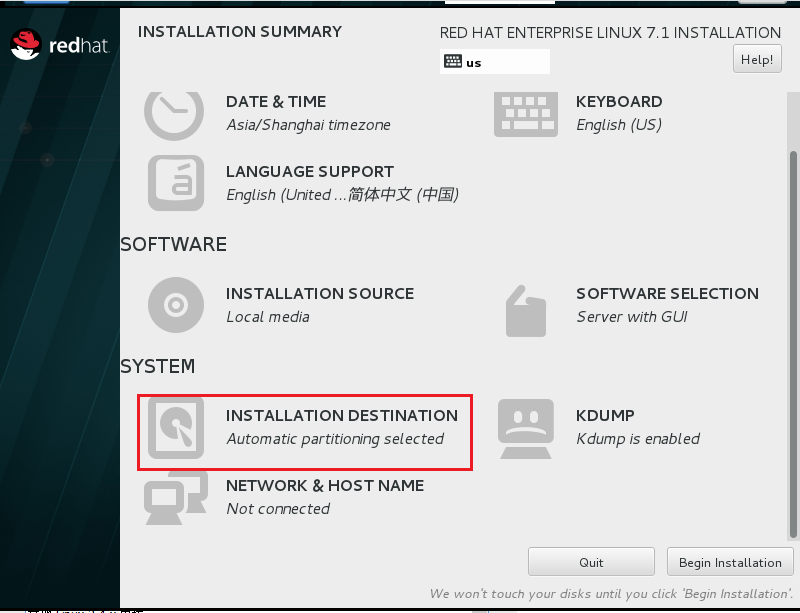The height and width of the screenshot is (613, 800).
Task: Click 'English (US)' keyboard value
Action: [619, 125]
